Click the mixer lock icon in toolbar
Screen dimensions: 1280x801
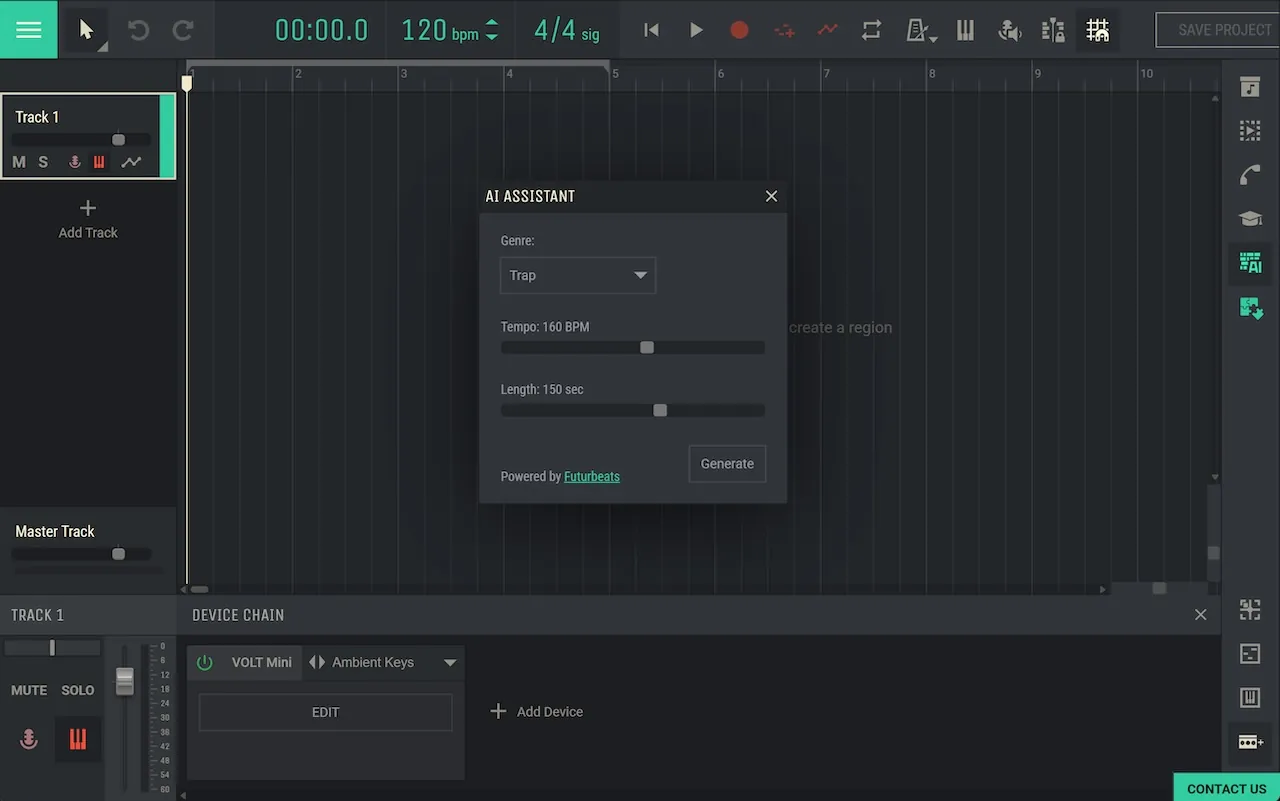point(1053,31)
